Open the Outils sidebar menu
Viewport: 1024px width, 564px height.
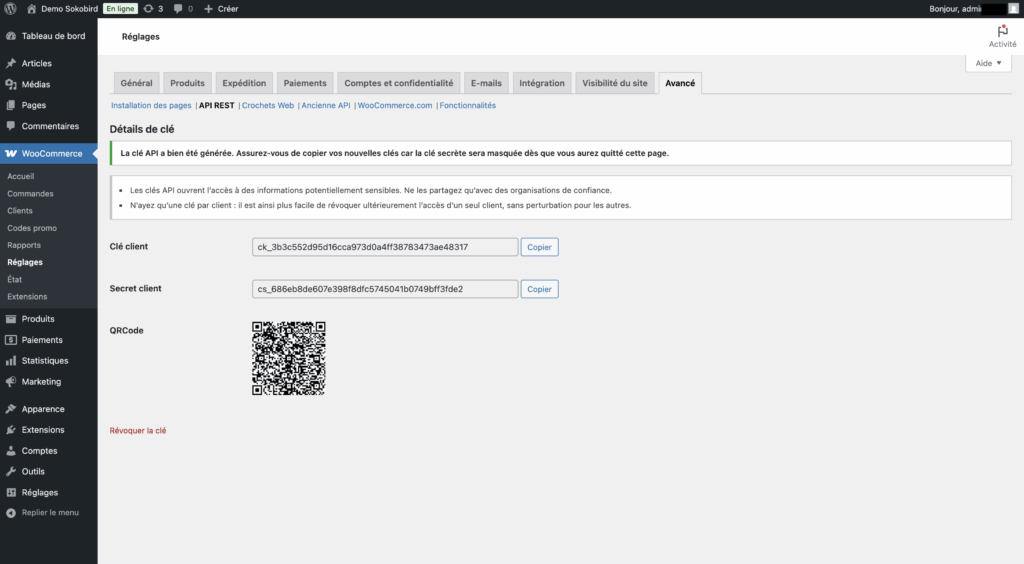(33, 471)
